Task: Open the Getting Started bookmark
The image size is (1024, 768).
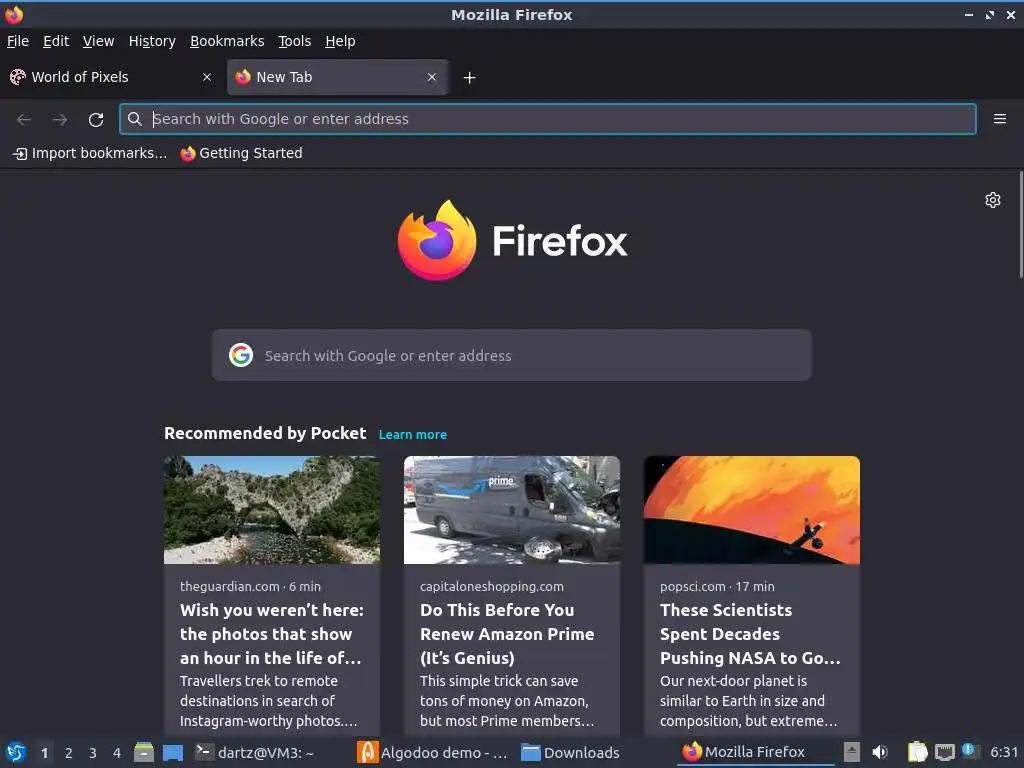Action: 242,153
